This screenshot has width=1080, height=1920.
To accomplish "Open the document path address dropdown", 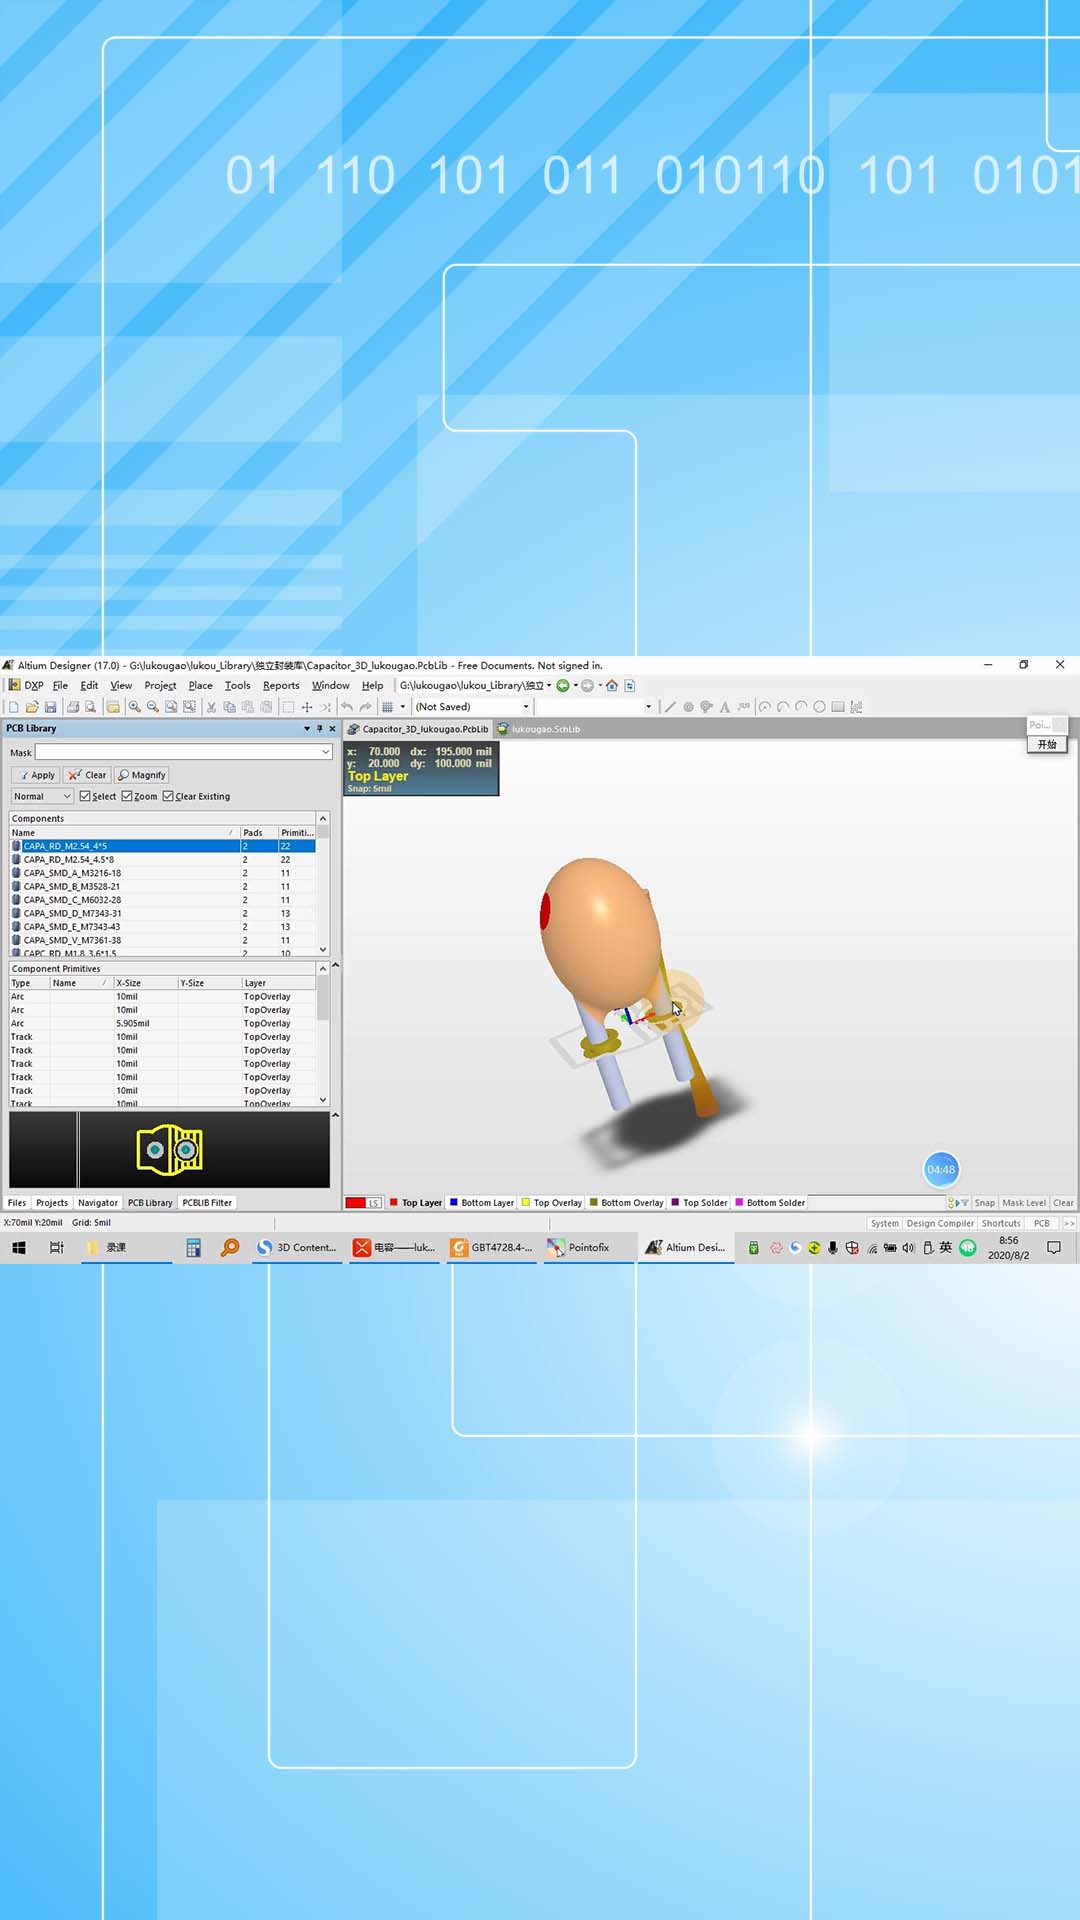I will coord(549,686).
